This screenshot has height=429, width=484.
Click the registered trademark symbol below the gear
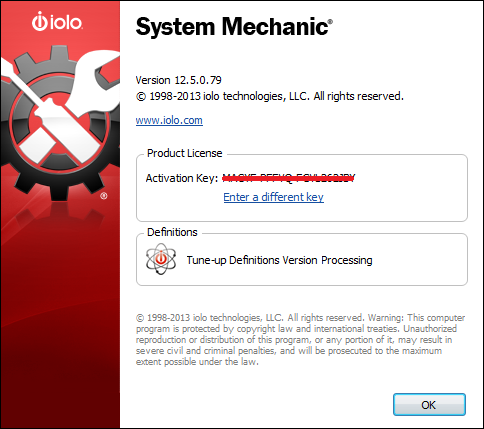coord(104,196)
